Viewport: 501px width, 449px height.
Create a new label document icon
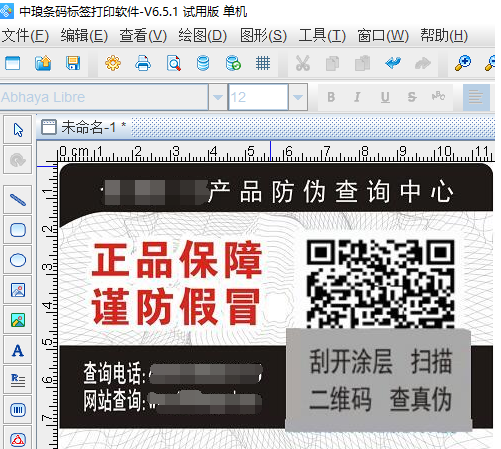click(x=13, y=63)
